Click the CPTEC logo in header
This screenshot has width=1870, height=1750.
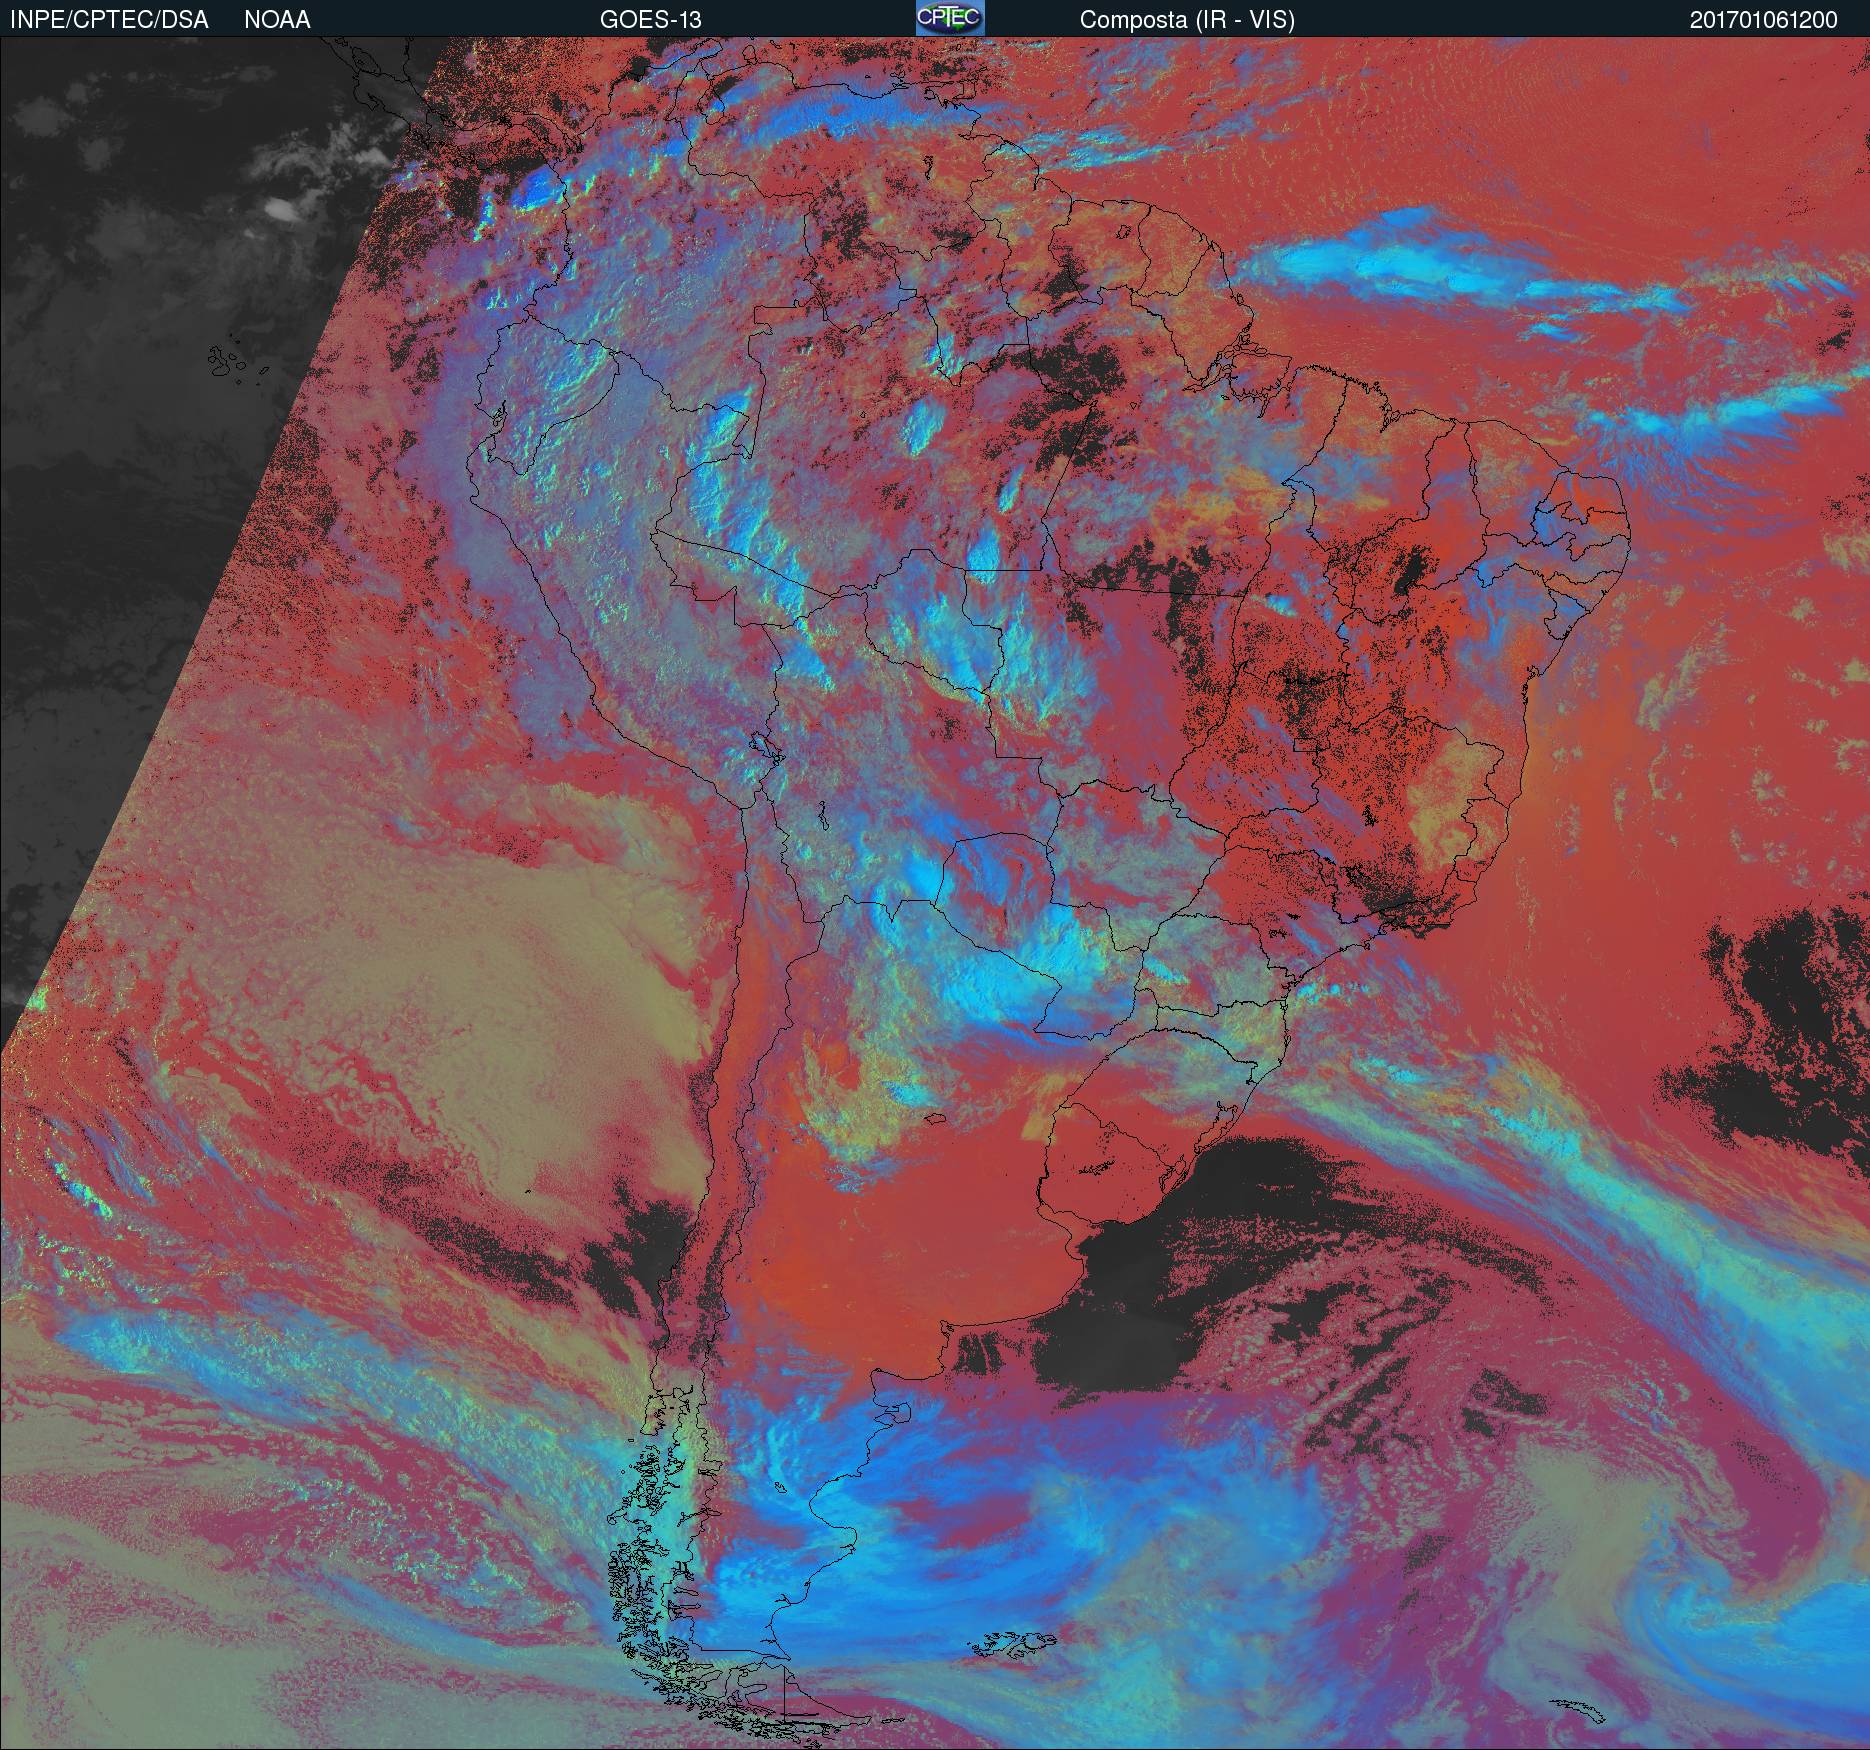(x=950, y=18)
